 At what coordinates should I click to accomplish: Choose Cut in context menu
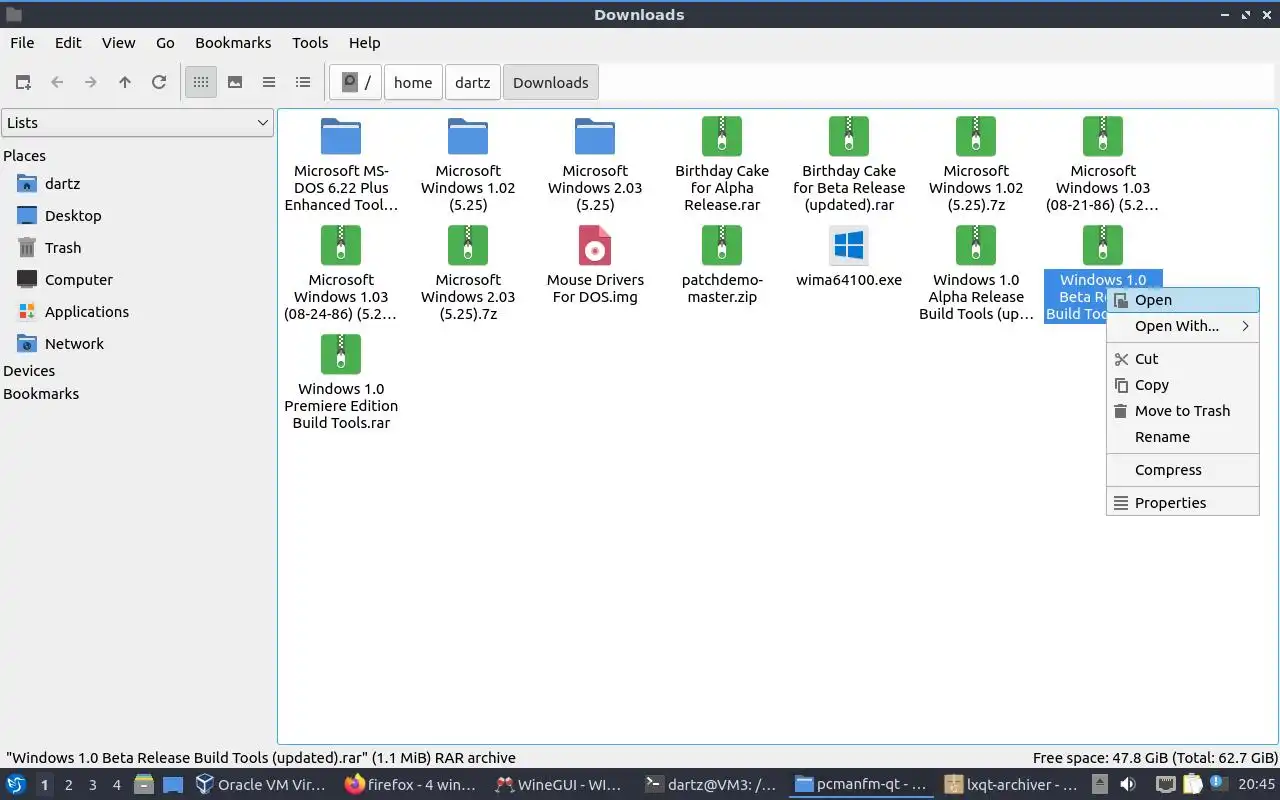pyautogui.click(x=1183, y=359)
